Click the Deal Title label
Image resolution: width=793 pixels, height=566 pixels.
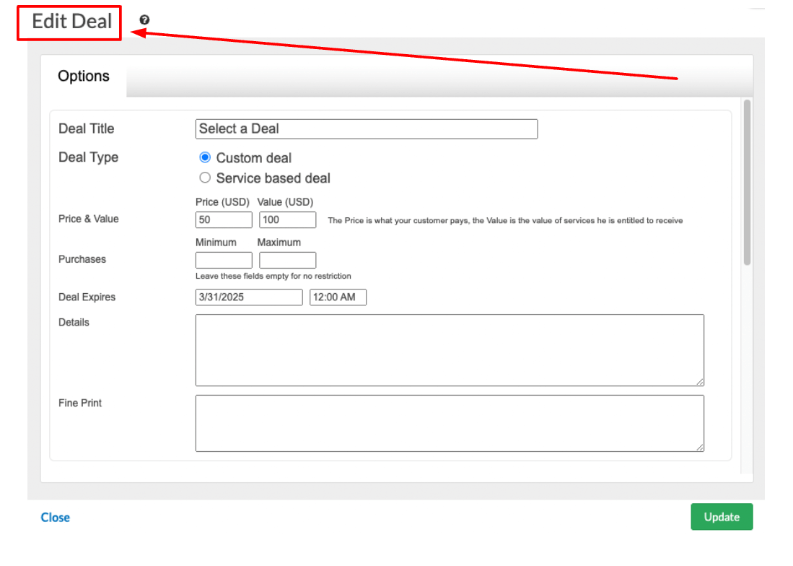pos(86,128)
